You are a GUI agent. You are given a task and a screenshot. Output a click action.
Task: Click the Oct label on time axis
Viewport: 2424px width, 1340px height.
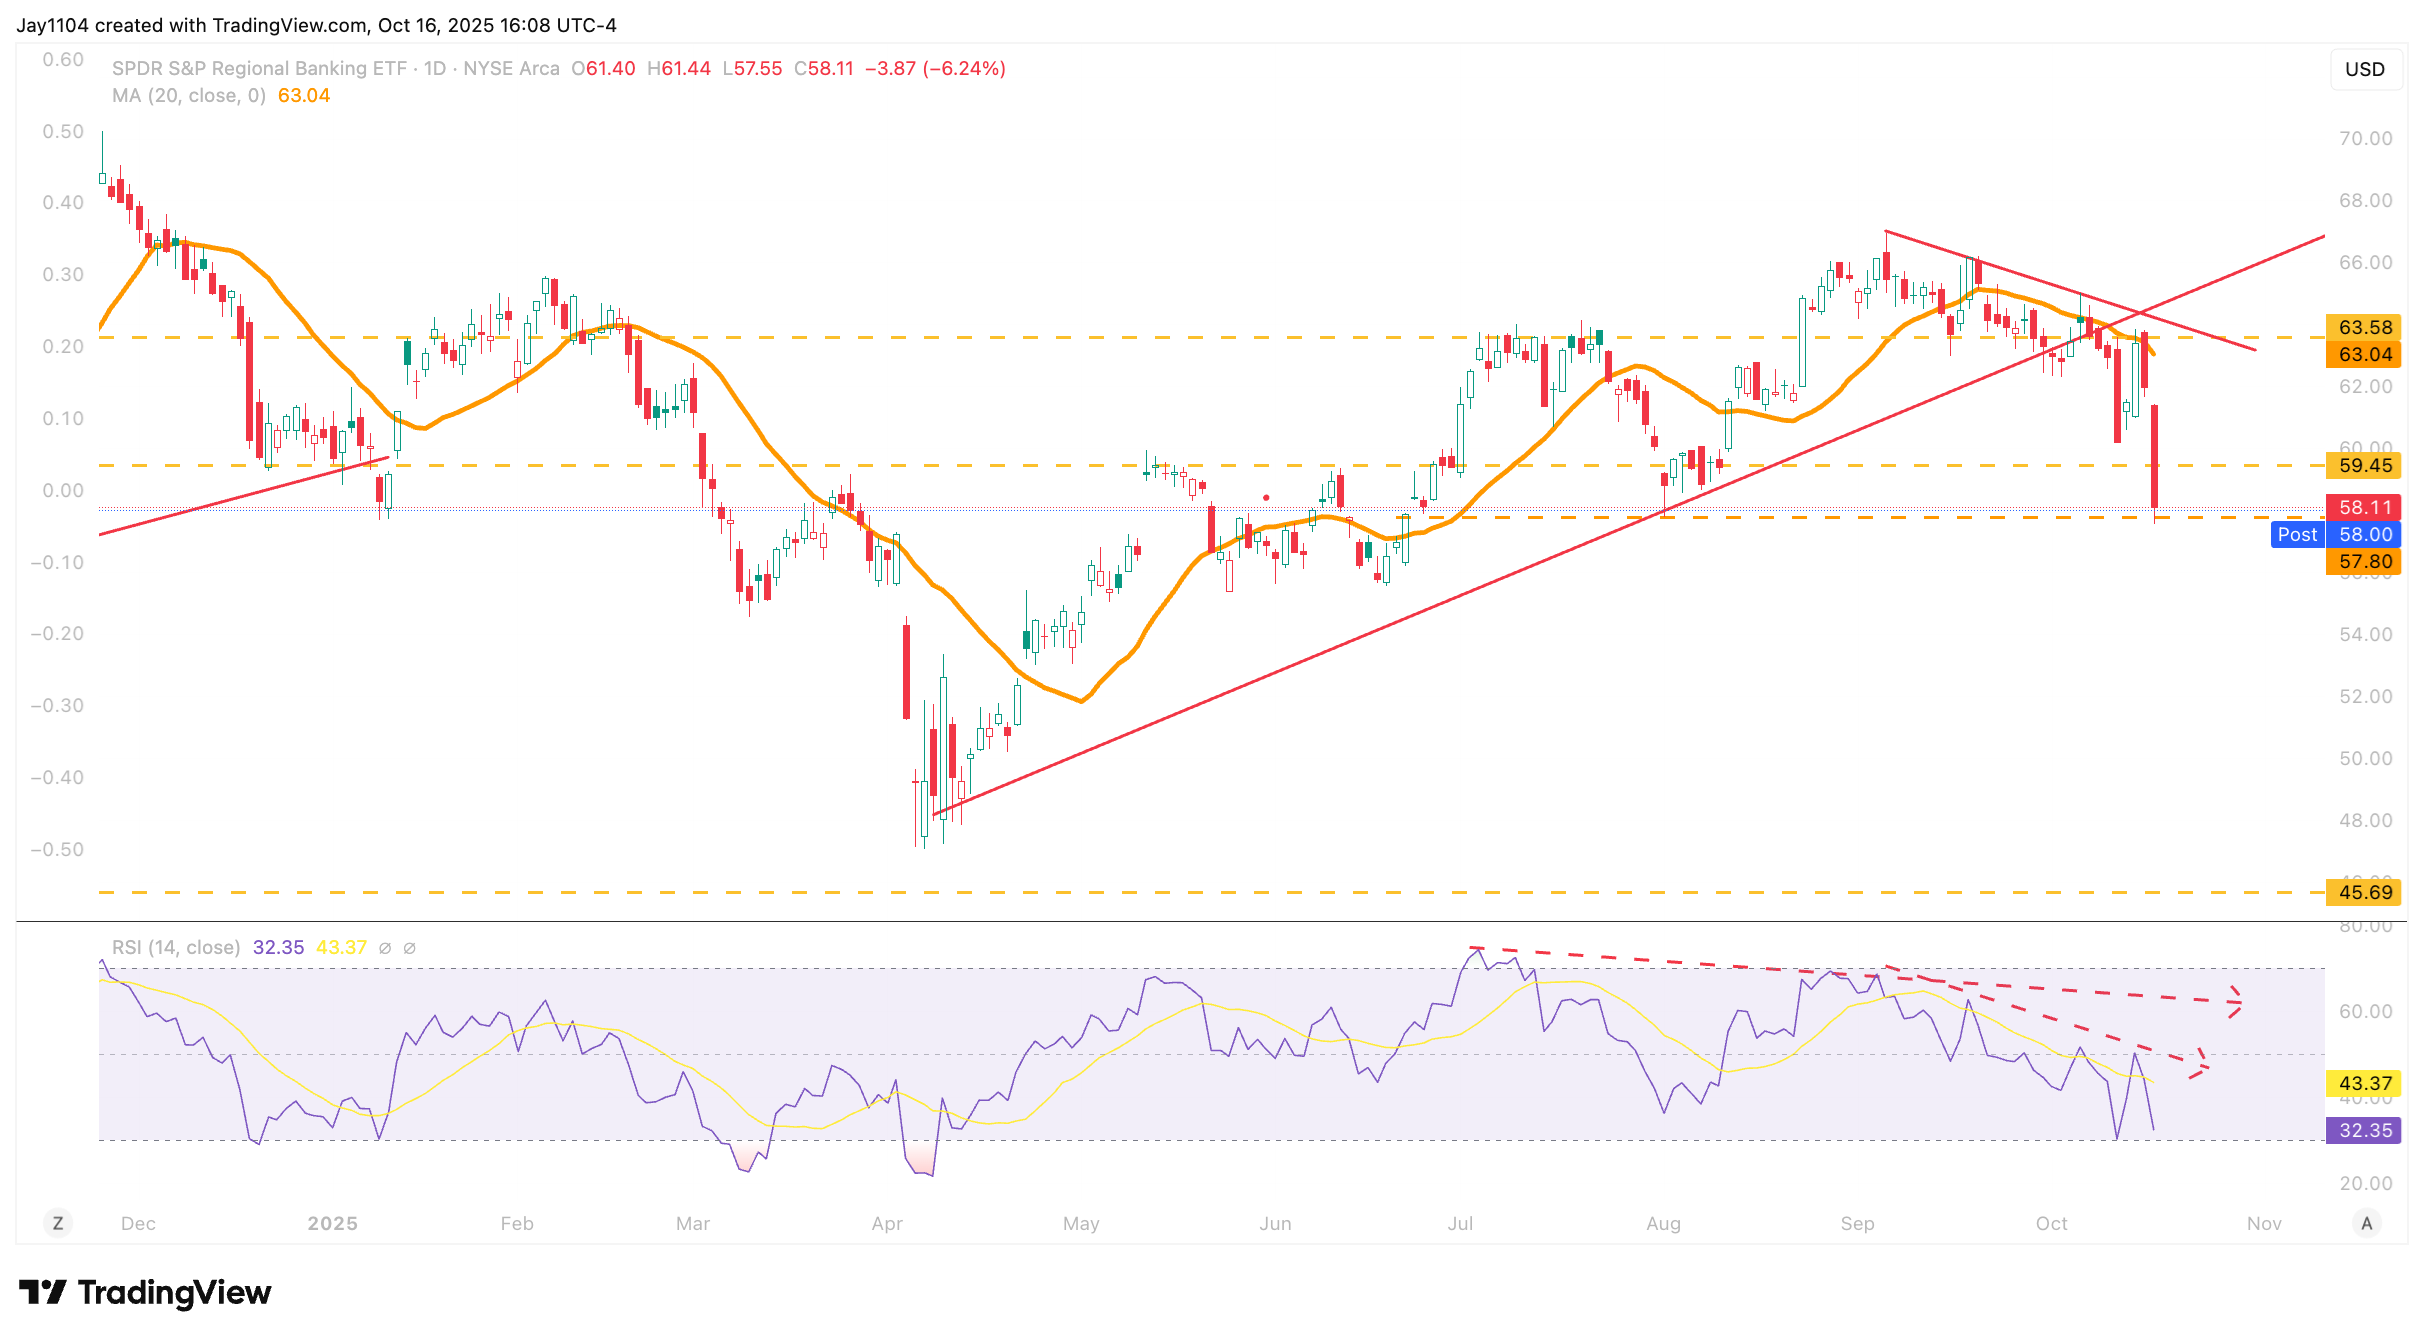(x=2051, y=1223)
